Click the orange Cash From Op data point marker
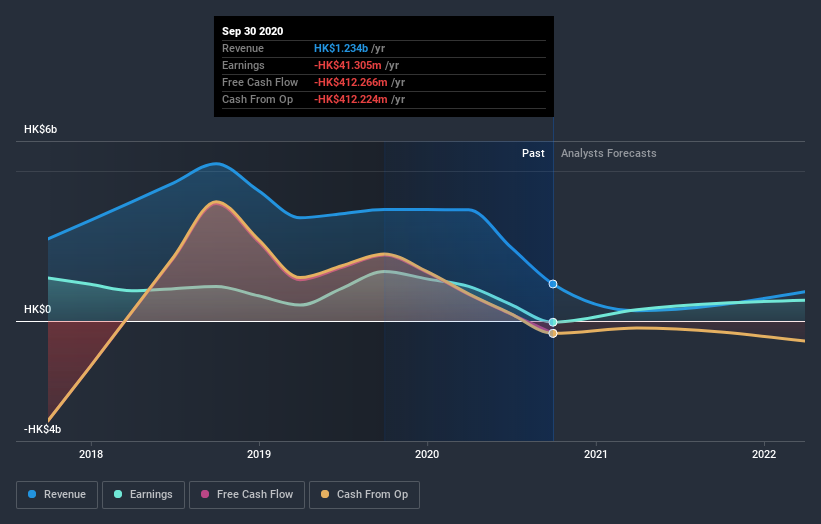This screenshot has width=821, height=524. point(553,333)
